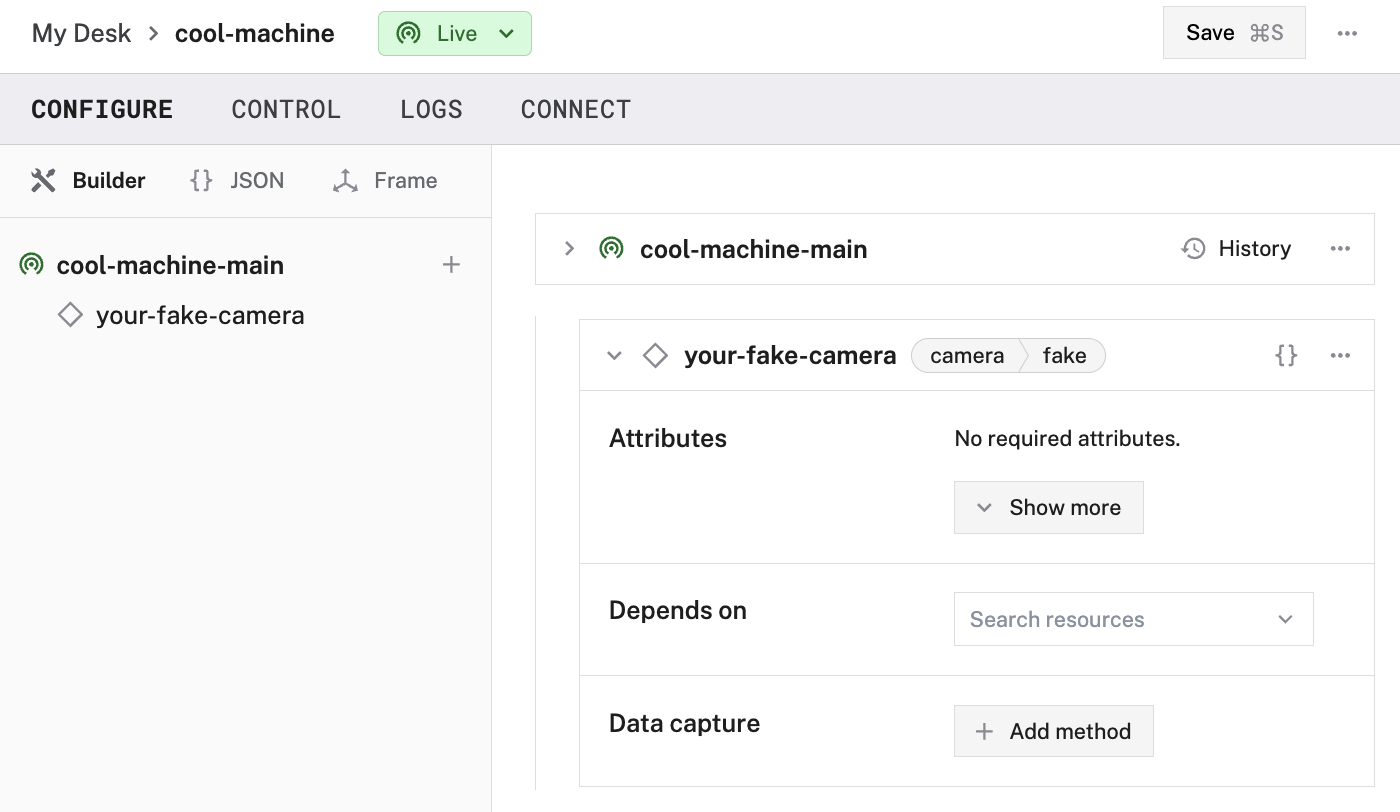Select the Builder wrench icon
The height and width of the screenshot is (812, 1400).
pyautogui.click(x=44, y=180)
